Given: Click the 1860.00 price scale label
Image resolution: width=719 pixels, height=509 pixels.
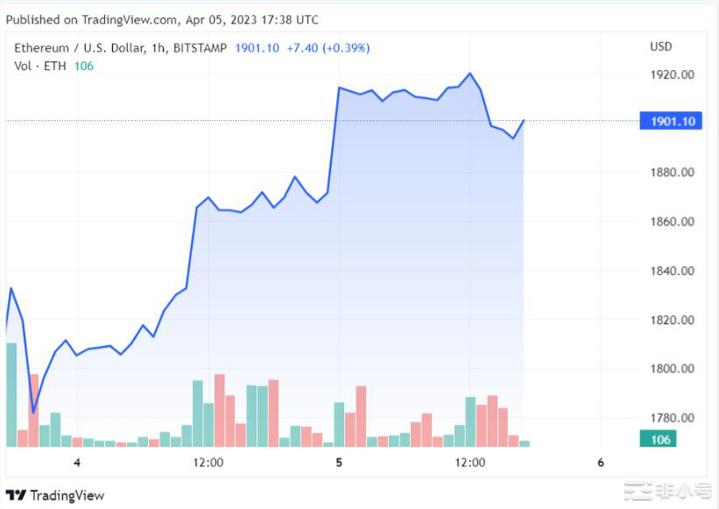Looking at the screenshot, I should point(673,222).
